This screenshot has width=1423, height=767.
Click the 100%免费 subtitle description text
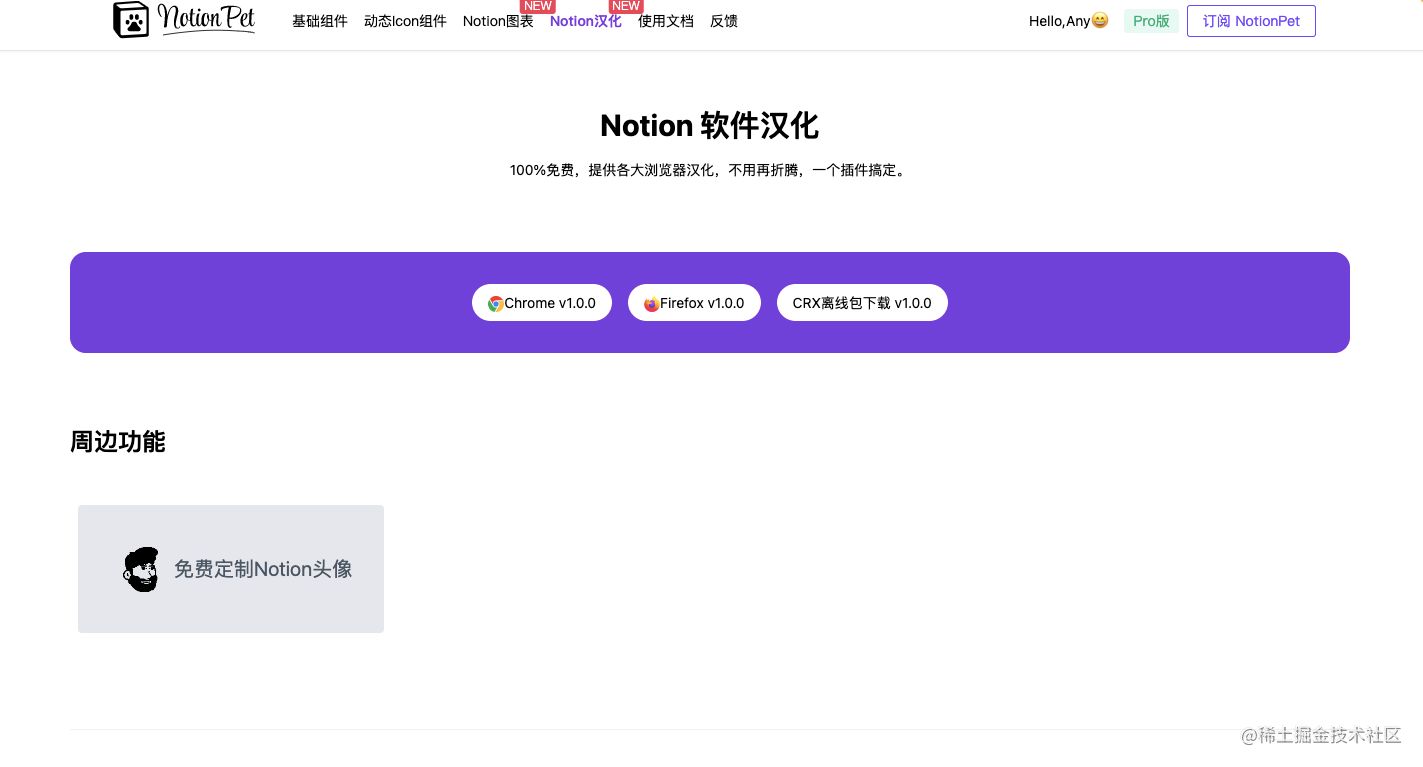(x=709, y=170)
